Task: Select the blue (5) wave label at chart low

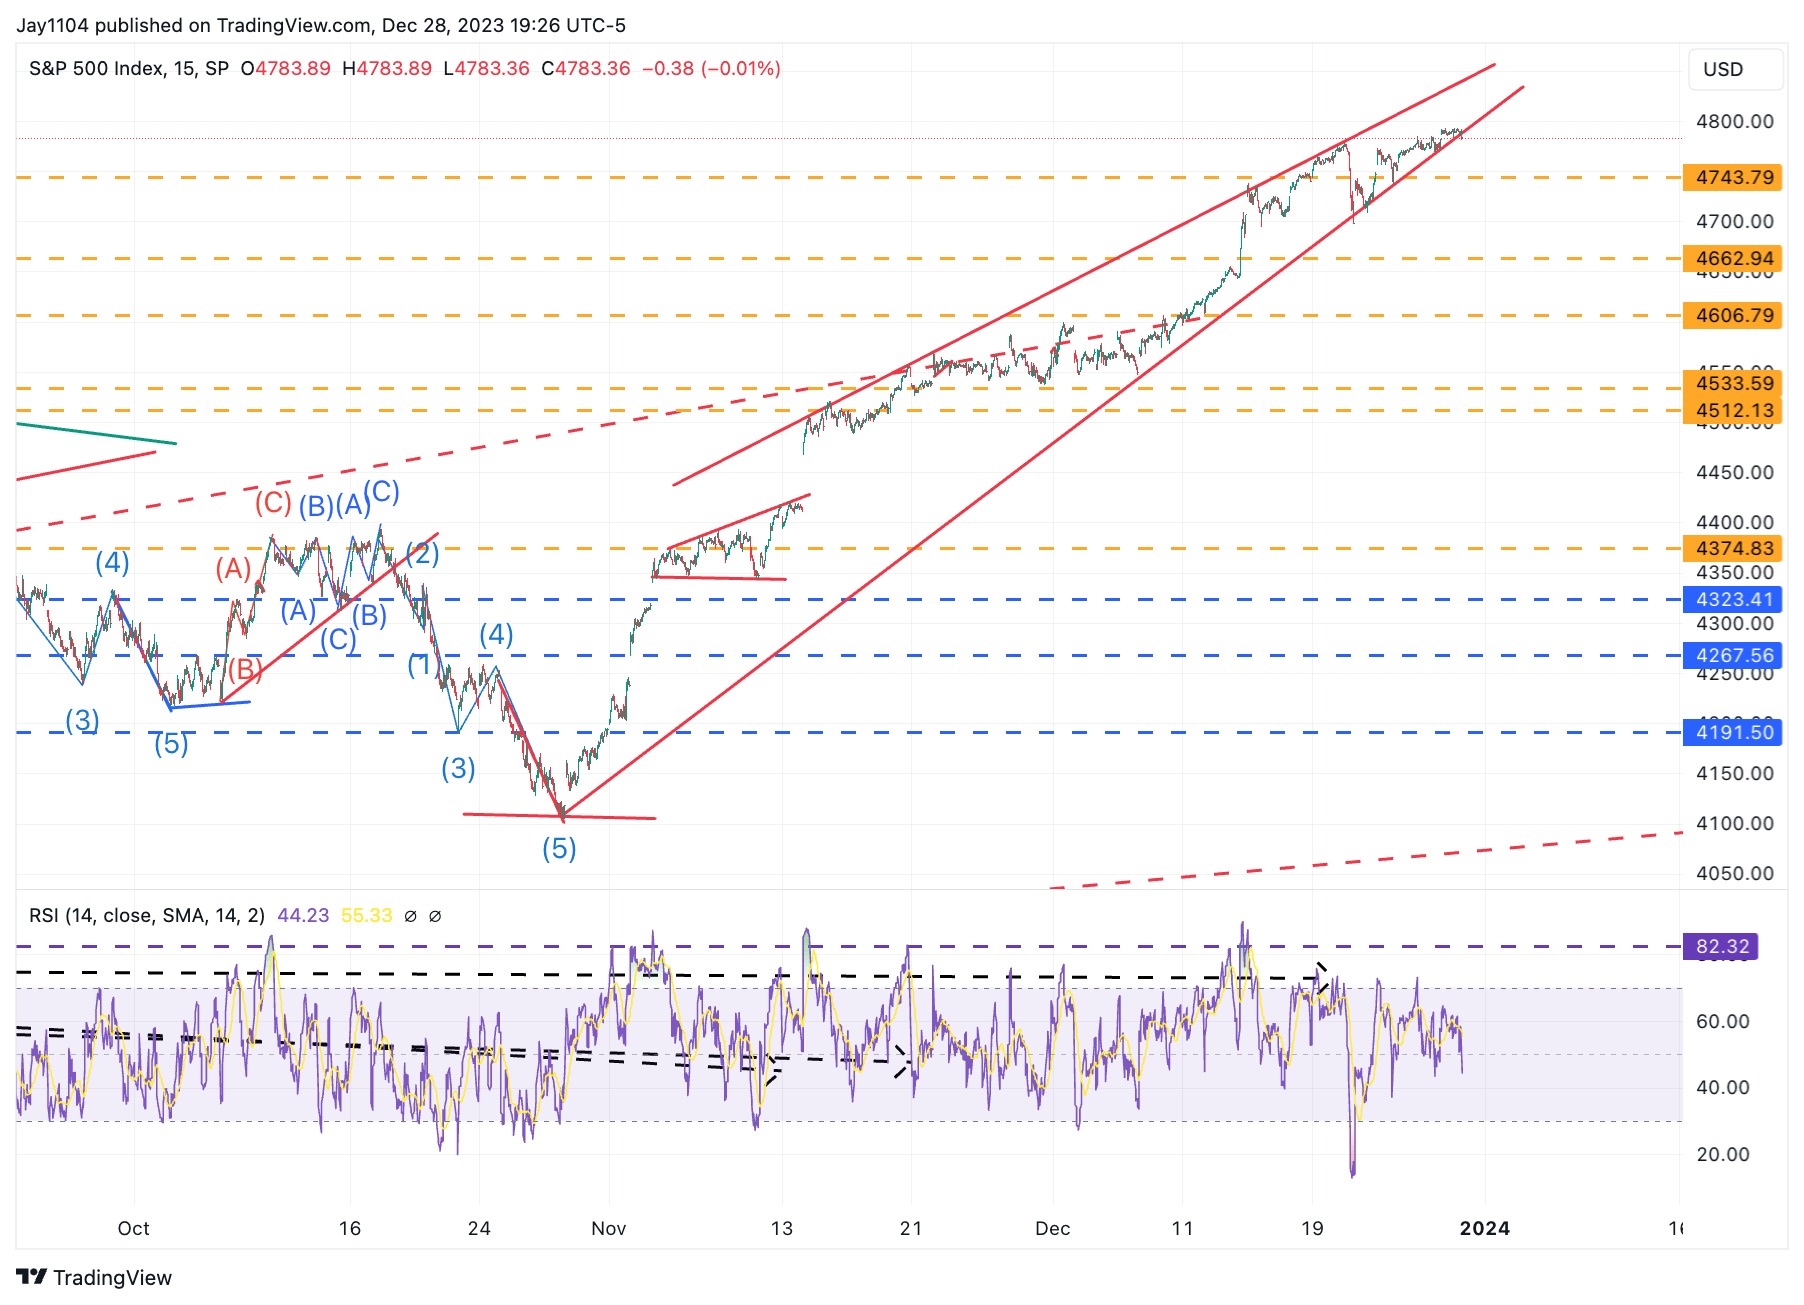Action: point(559,849)
